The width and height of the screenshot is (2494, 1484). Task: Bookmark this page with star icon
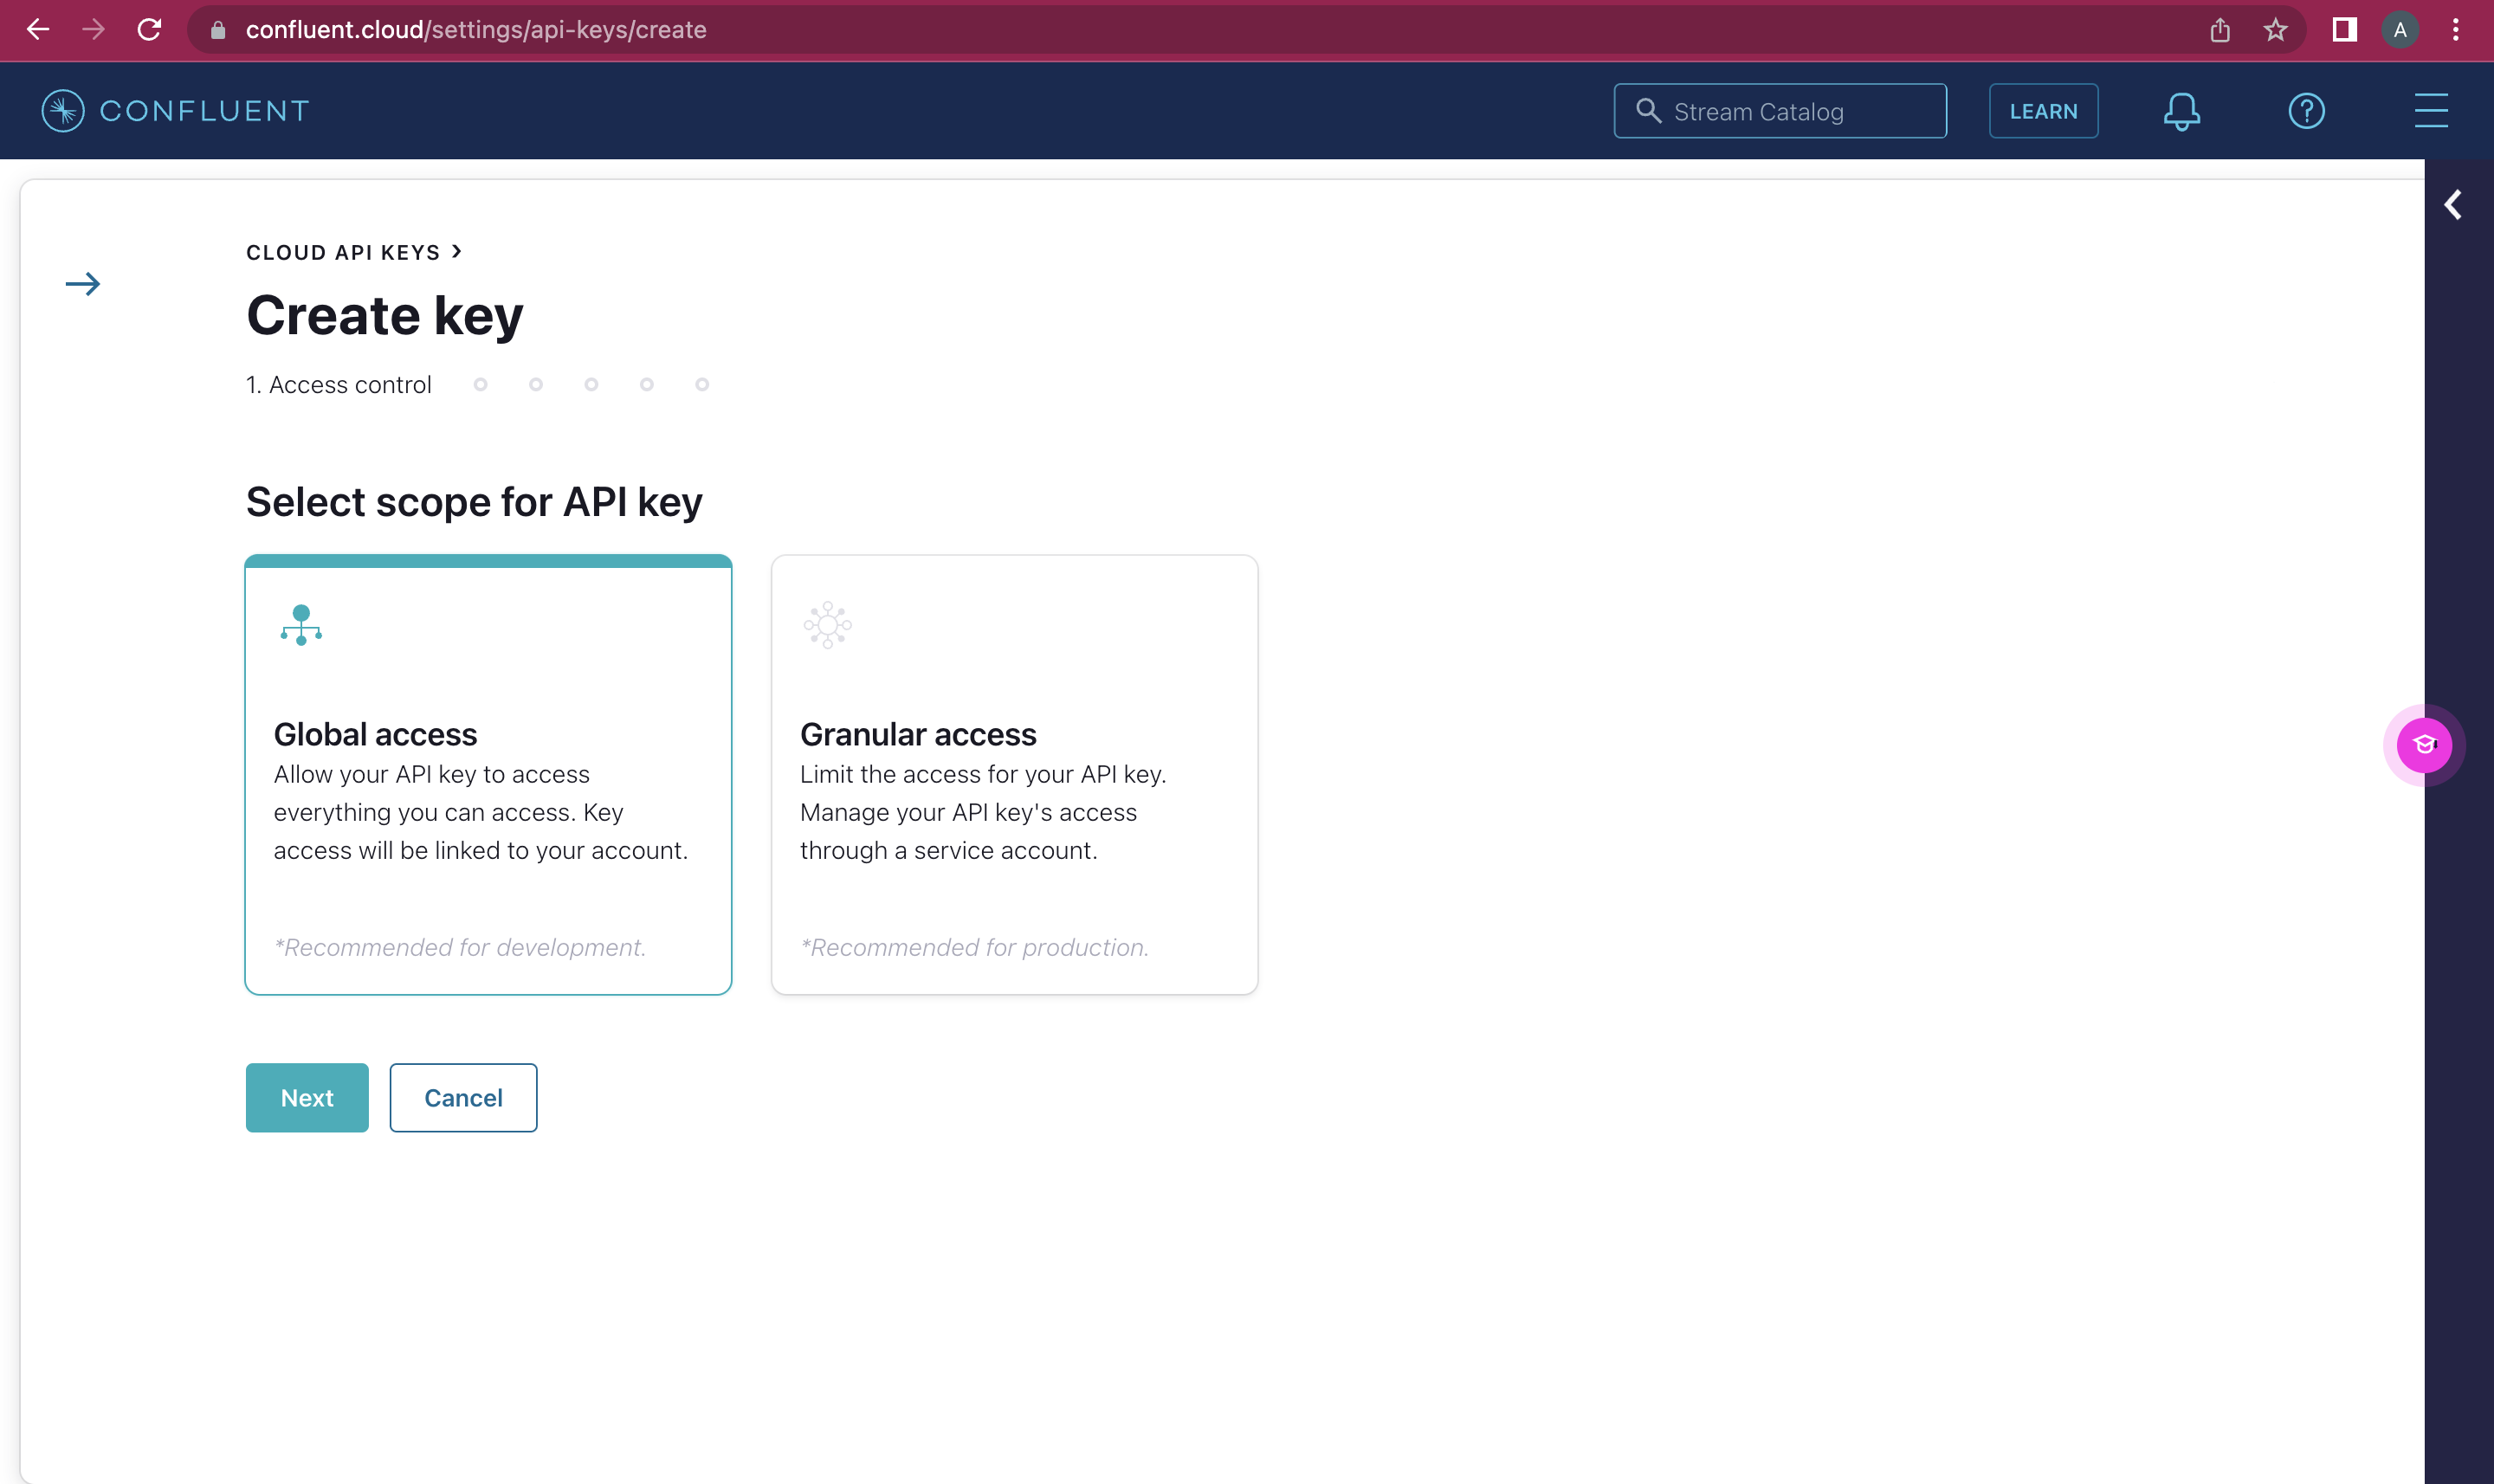tap(2275, 30)
